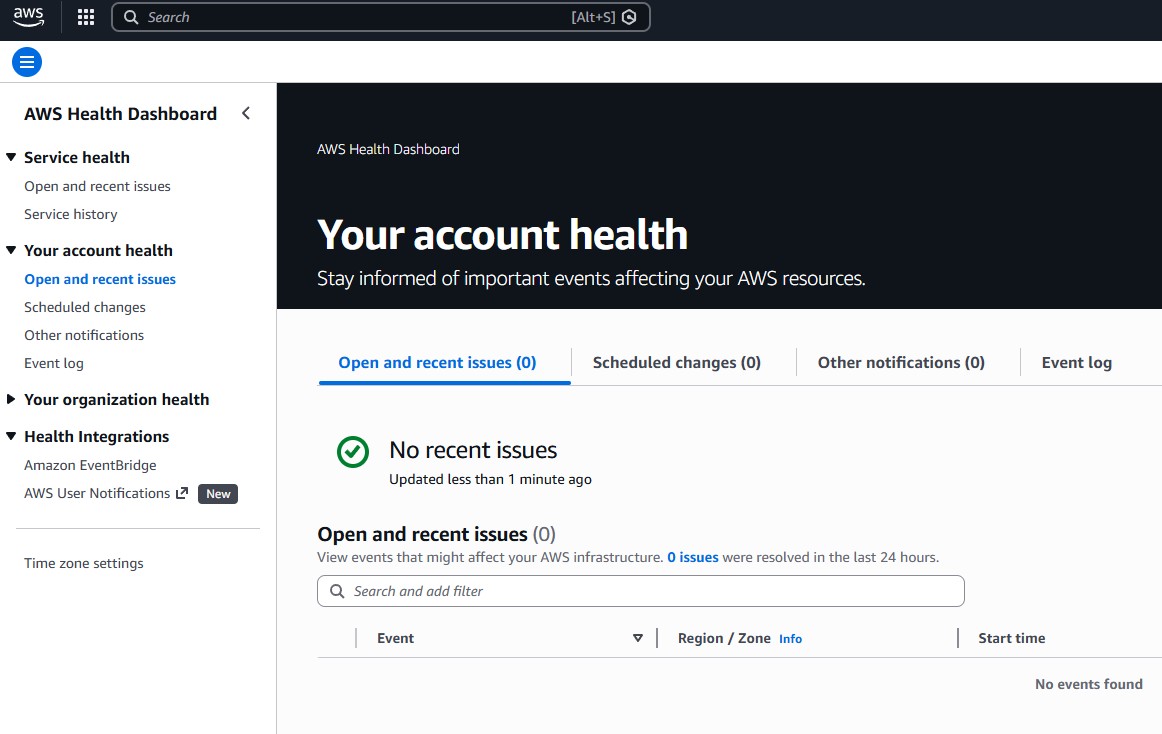This screenshot has width=1162, height=734.
Task: Collapse the AWS Health Dashboard sidebar
Action: tap(246, 113)
